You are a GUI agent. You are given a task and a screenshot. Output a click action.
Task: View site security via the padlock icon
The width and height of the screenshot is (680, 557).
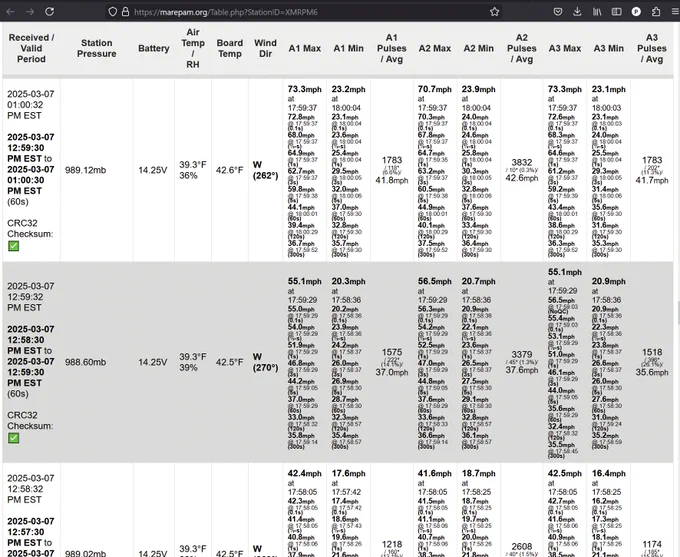click(x=125, y=12)
